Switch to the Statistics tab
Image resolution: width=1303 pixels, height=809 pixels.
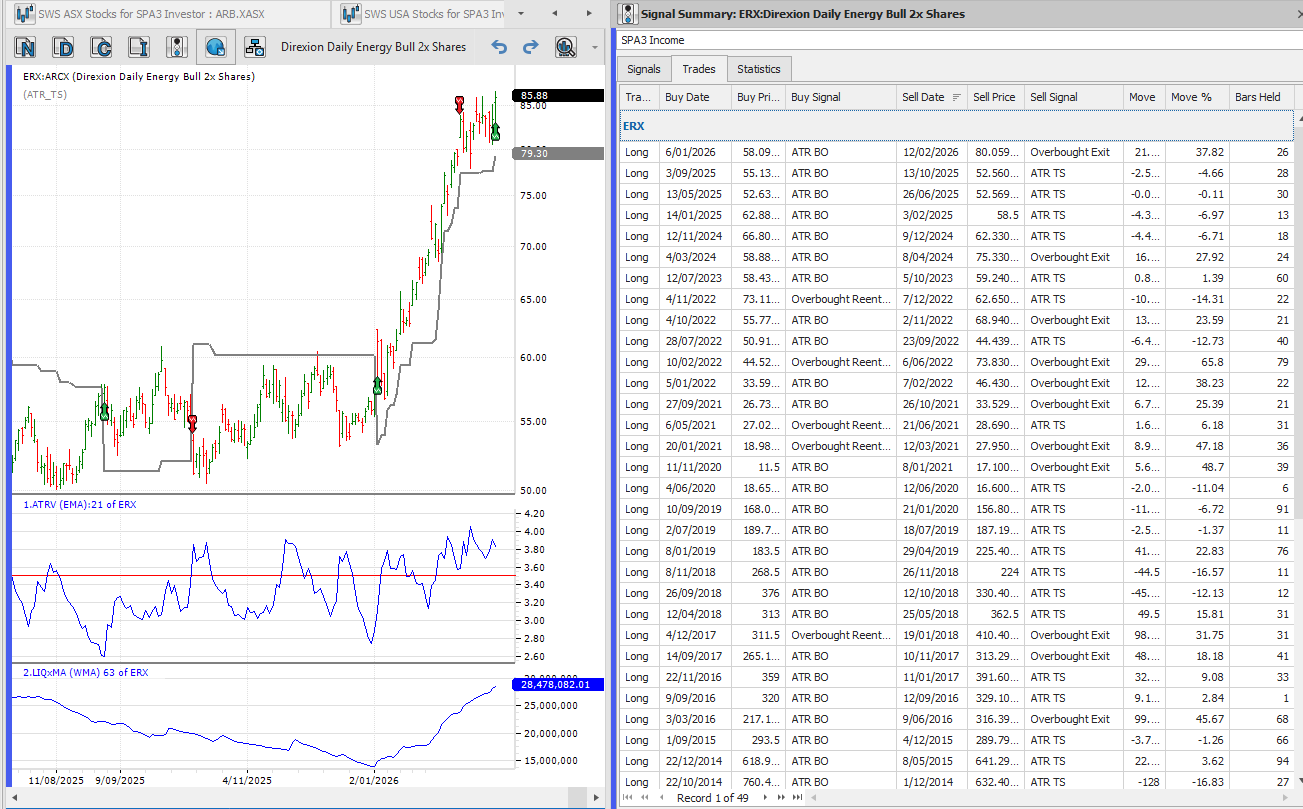[758, 69]
